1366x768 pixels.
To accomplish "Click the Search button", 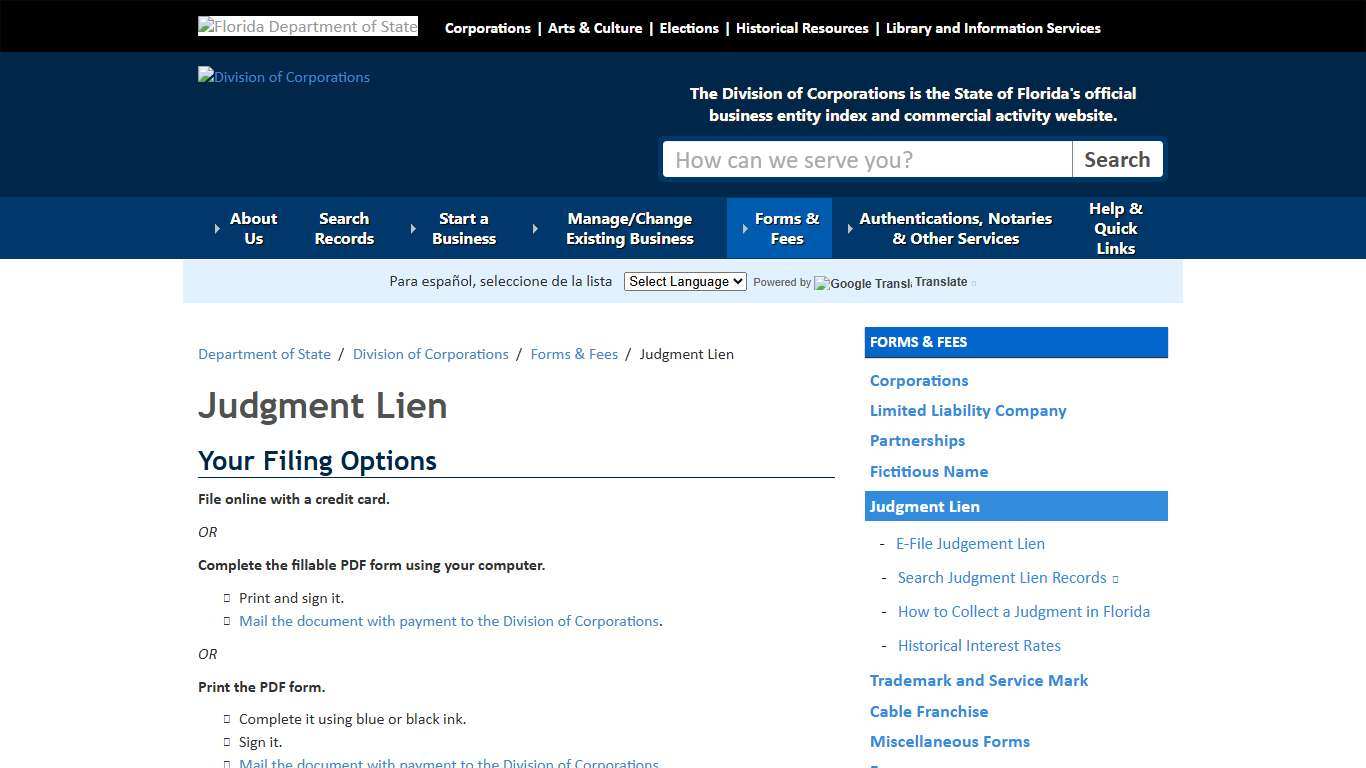I will [x=1117, y=159].
